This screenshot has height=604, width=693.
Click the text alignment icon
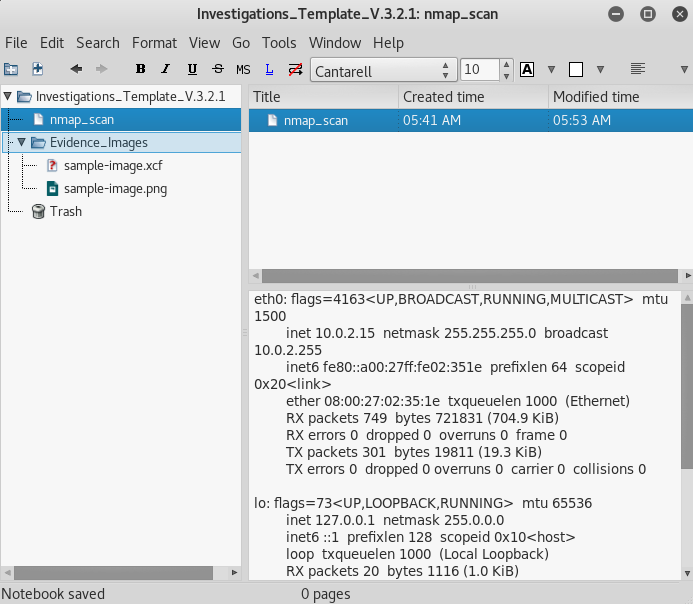637,69
